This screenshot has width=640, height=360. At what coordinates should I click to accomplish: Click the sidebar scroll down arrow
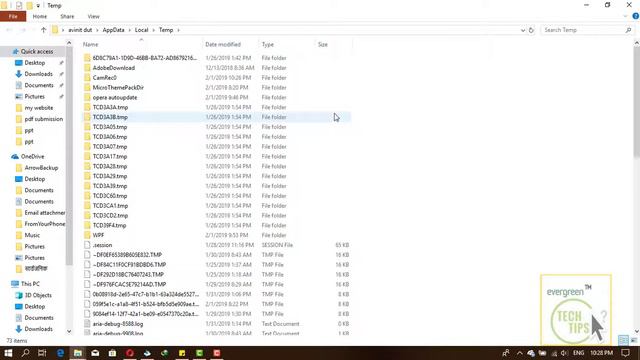[69, 331]
